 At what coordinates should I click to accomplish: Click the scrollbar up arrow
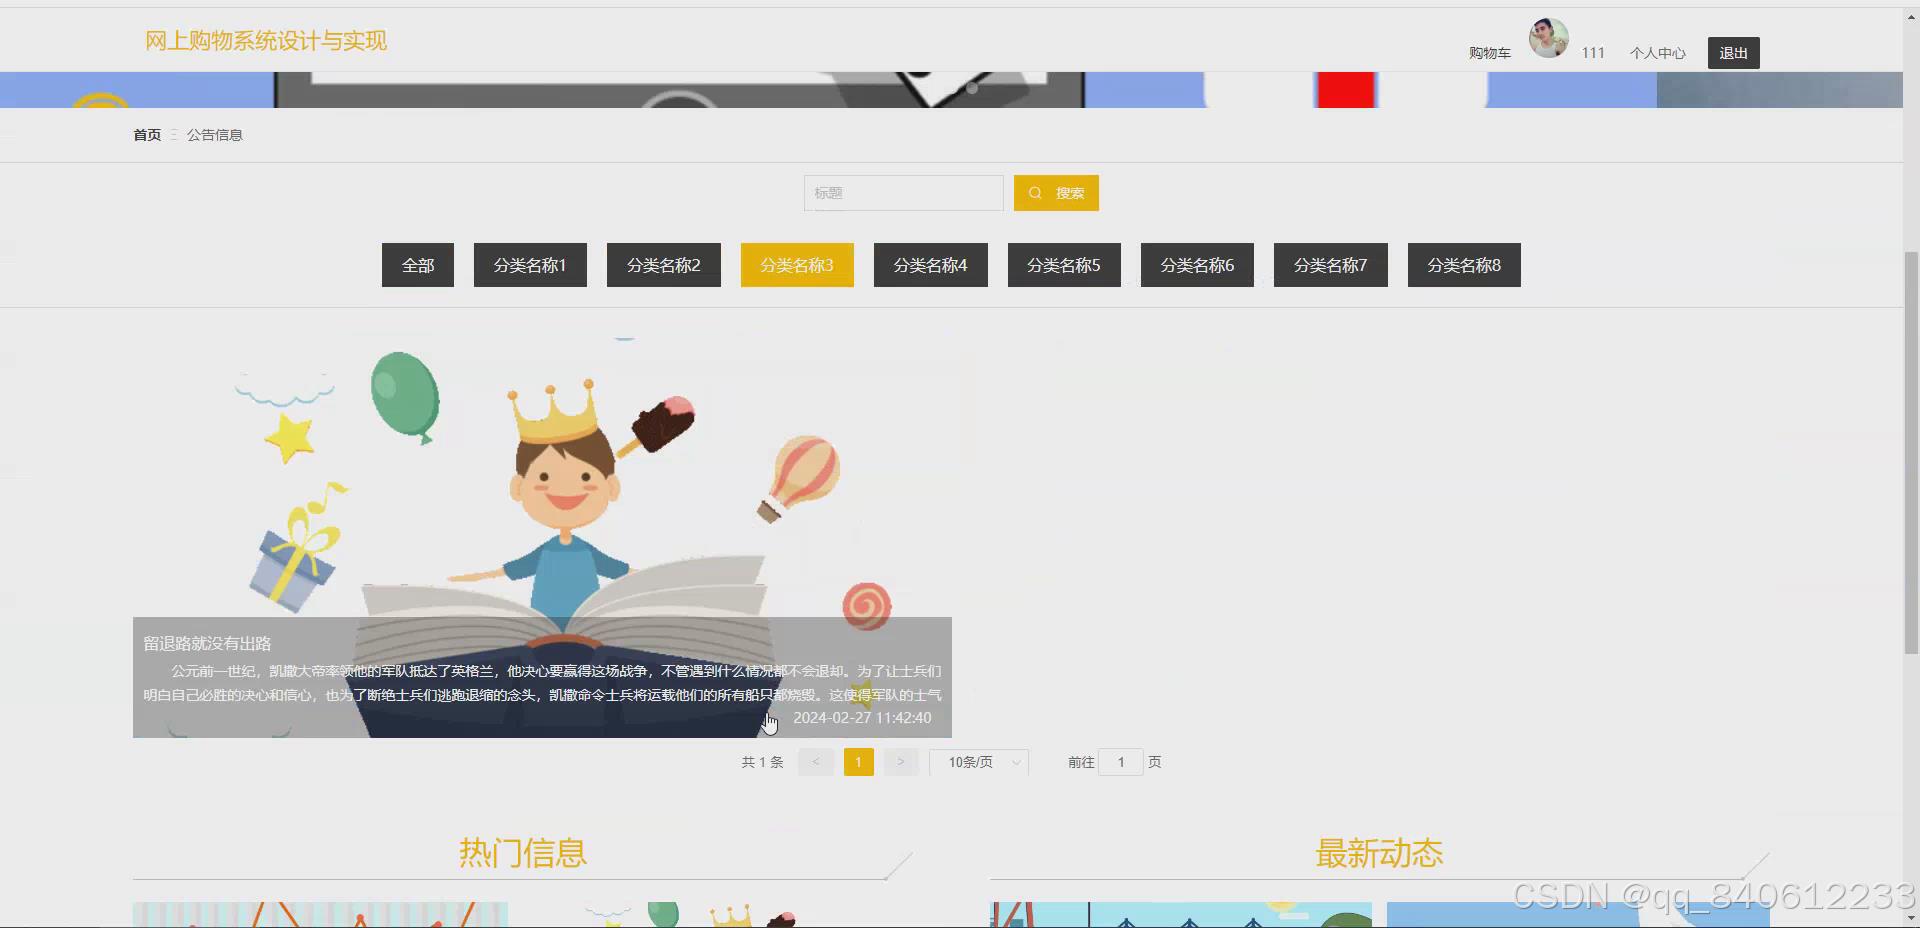click(1911, 16)
